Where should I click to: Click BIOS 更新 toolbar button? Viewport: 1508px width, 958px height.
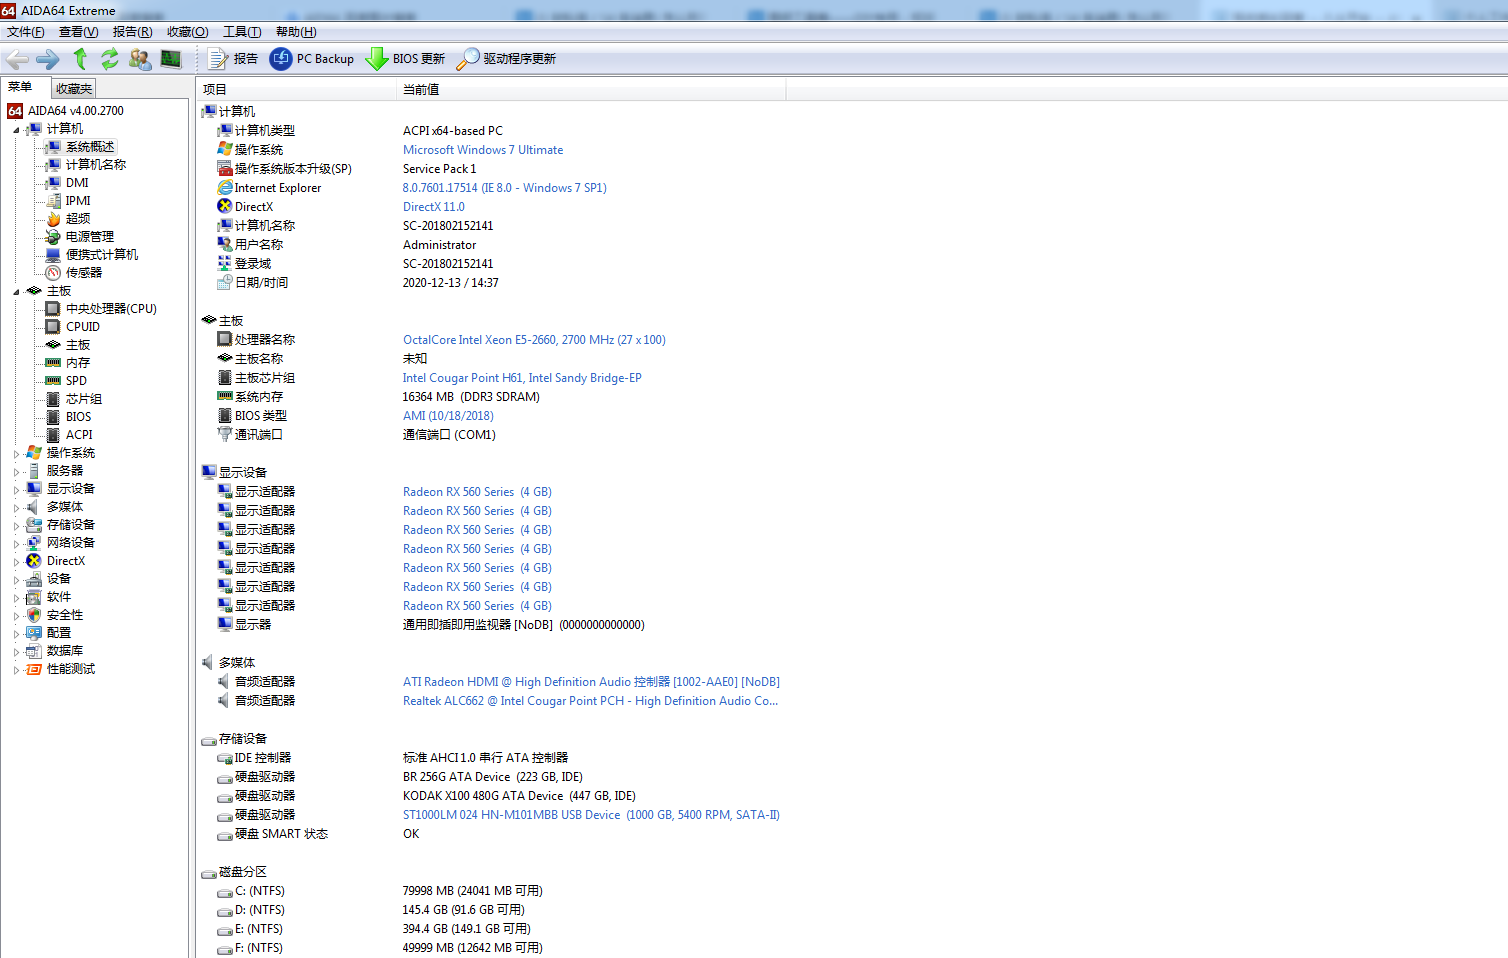coord(405,59)
